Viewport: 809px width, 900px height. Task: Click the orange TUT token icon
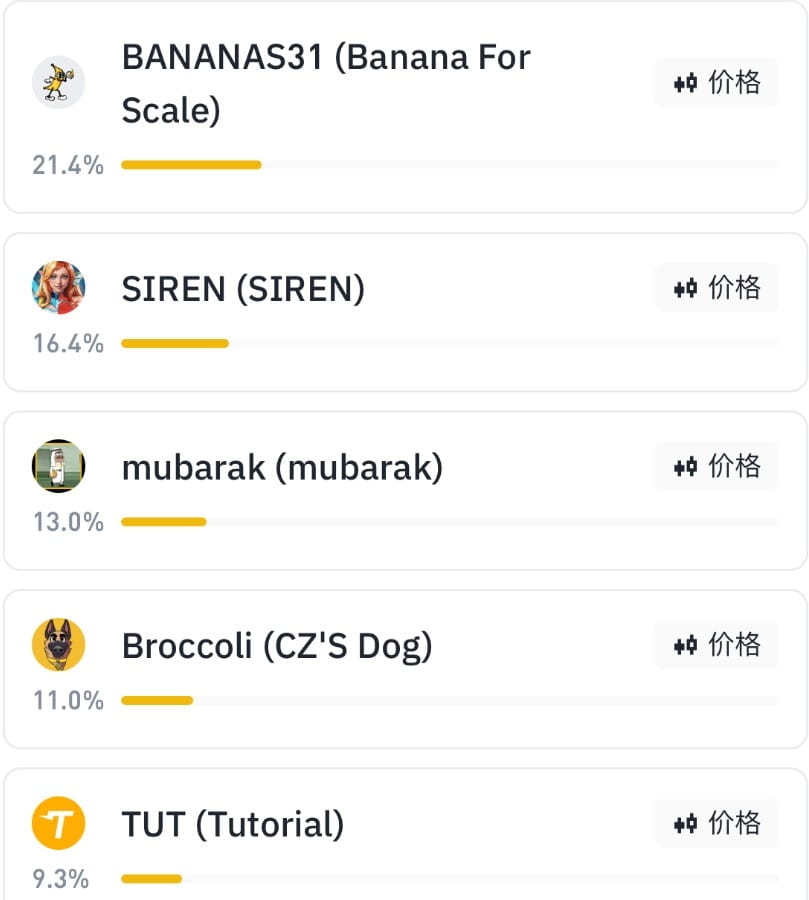pyautogui.click(x=58, y=824)
